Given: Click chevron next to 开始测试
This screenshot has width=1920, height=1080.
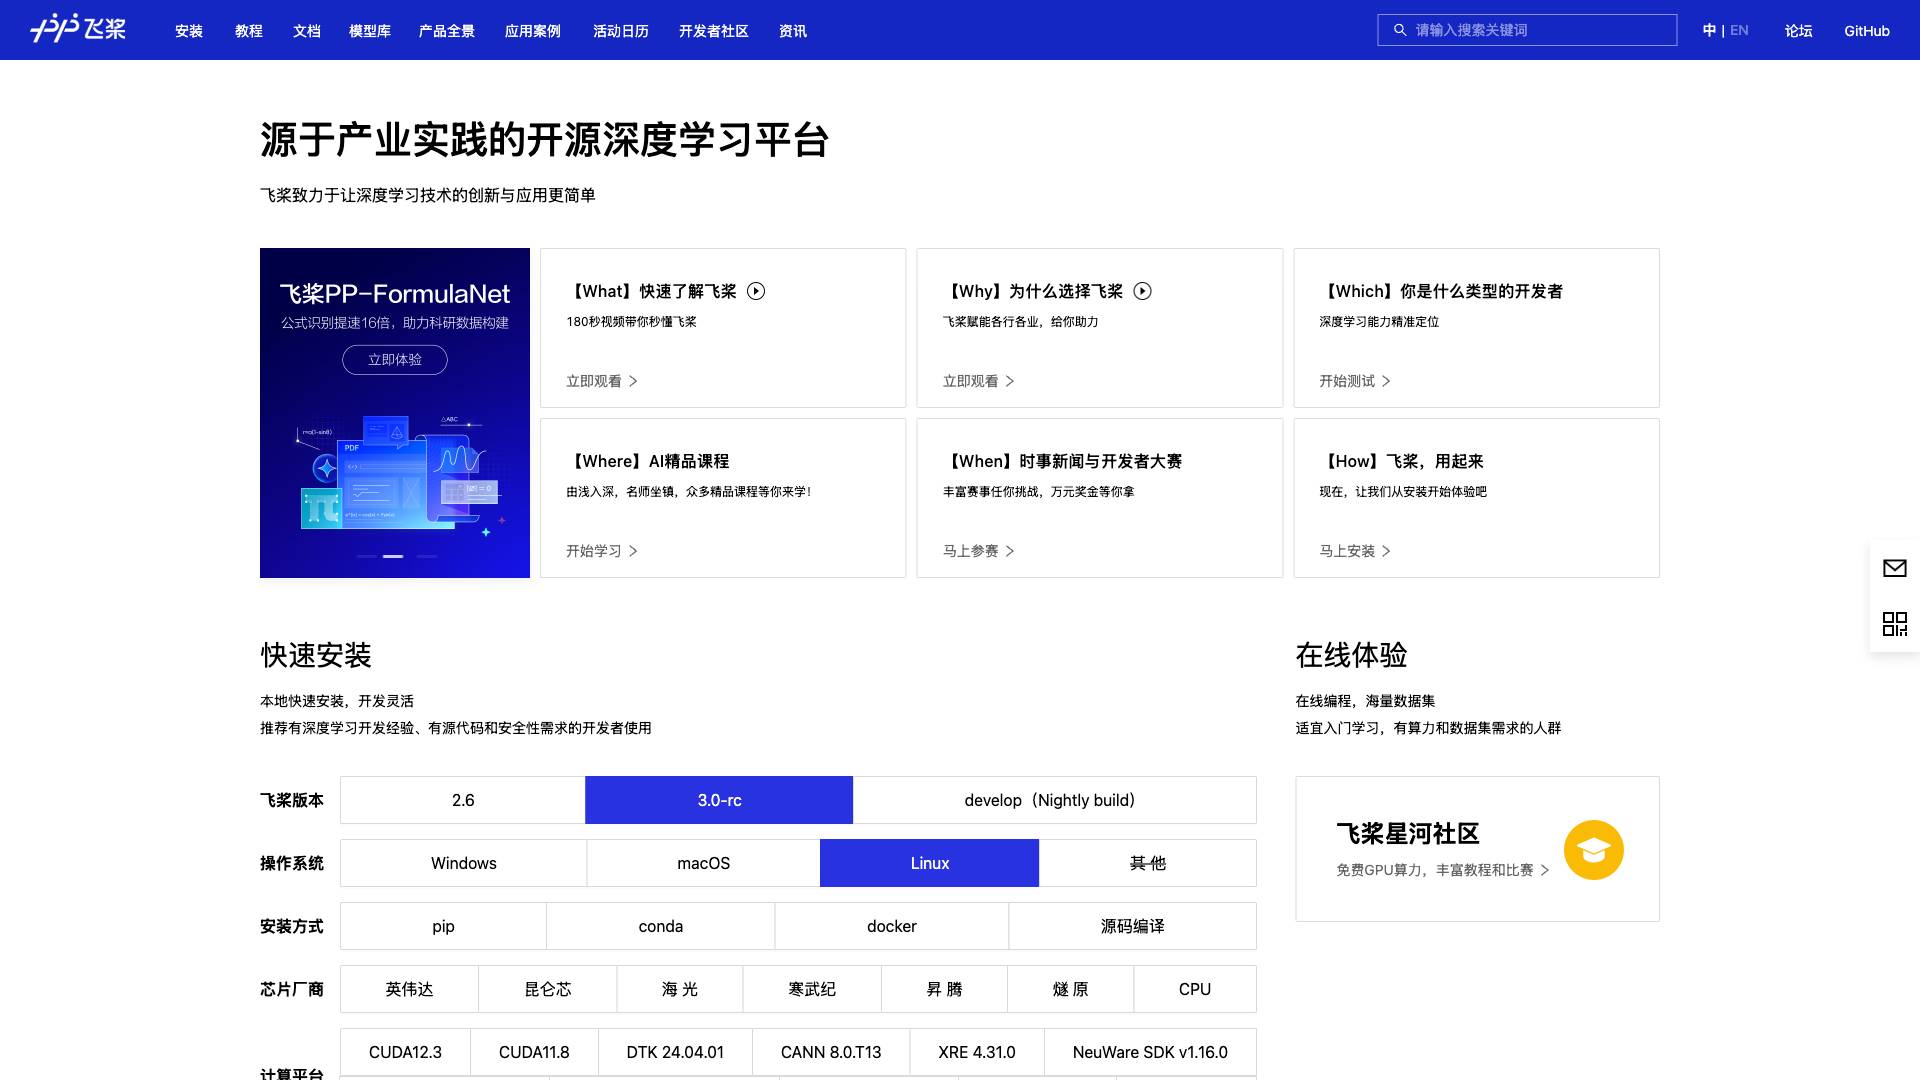Looking at the screenshot, I should [1386, 381].
